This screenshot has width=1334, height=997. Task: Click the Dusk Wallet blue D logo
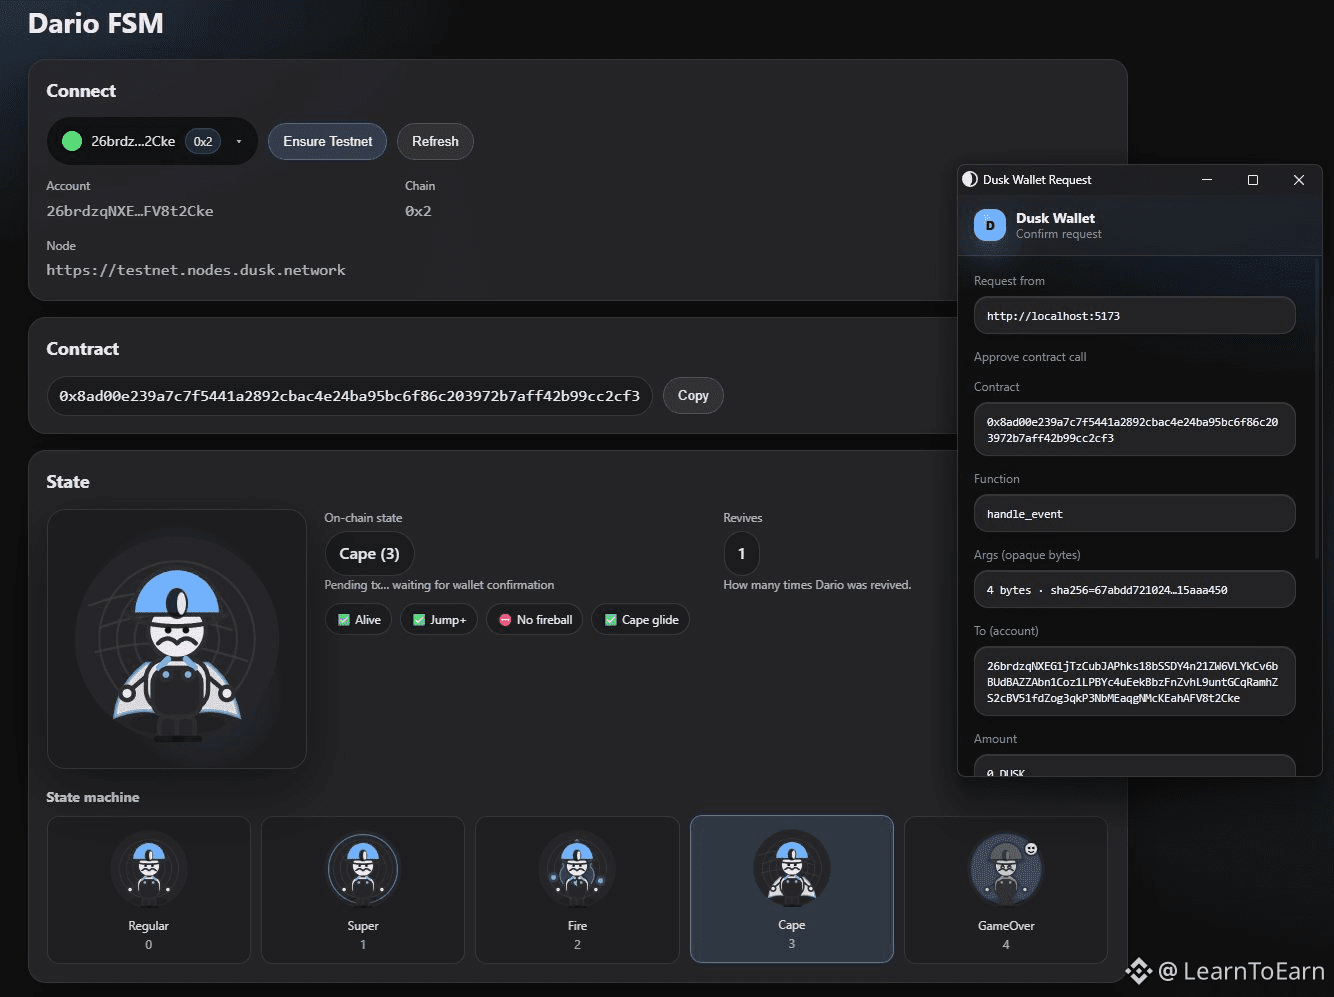point(990,225)
